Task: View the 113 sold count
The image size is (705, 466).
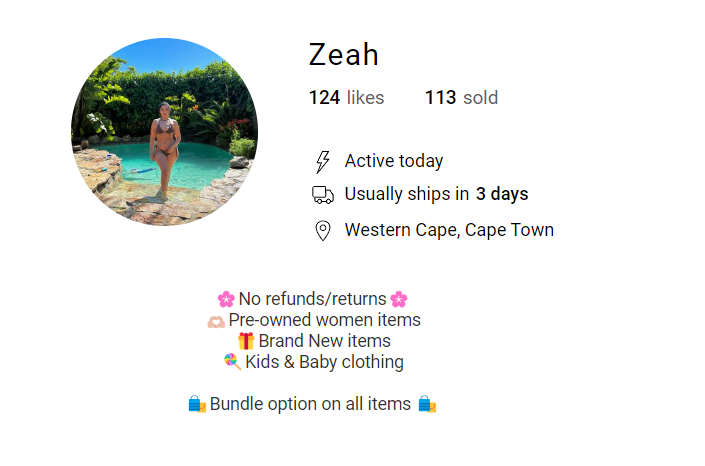Action: tap(461, 98)
